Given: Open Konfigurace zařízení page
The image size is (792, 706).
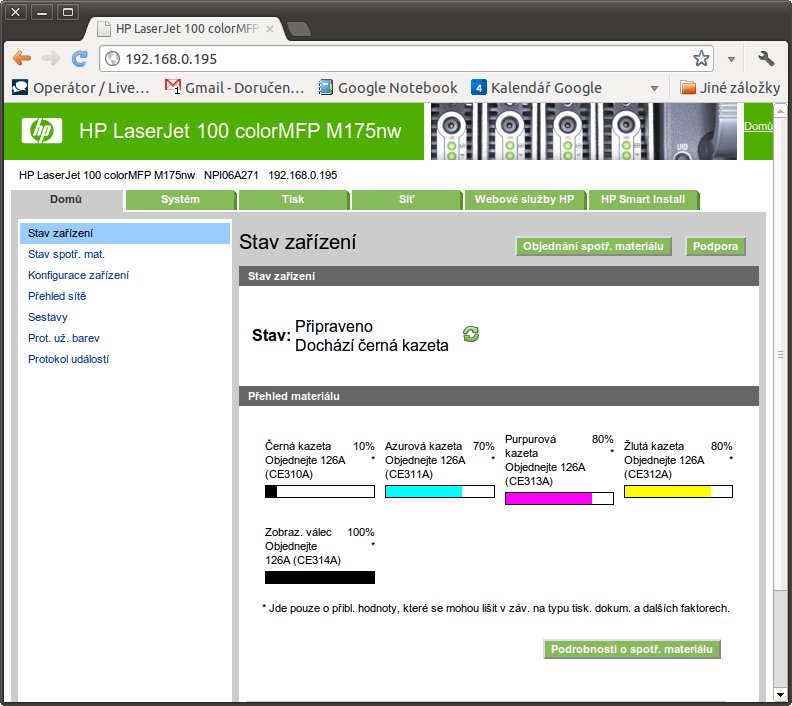Looking at the screenshot, I should (78, 275).
